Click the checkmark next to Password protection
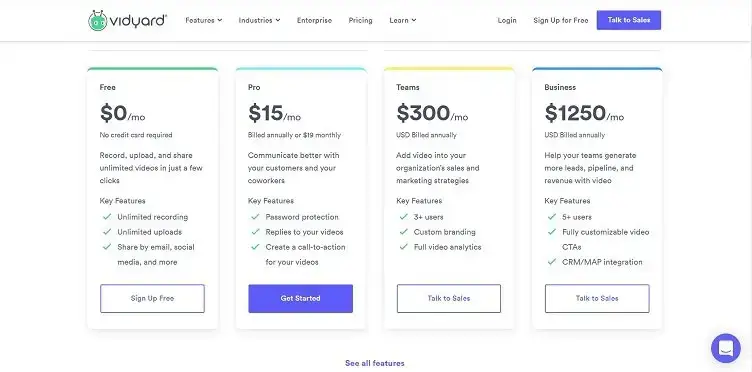This screenshot has height=372, width=752. [x=255, y=217]
